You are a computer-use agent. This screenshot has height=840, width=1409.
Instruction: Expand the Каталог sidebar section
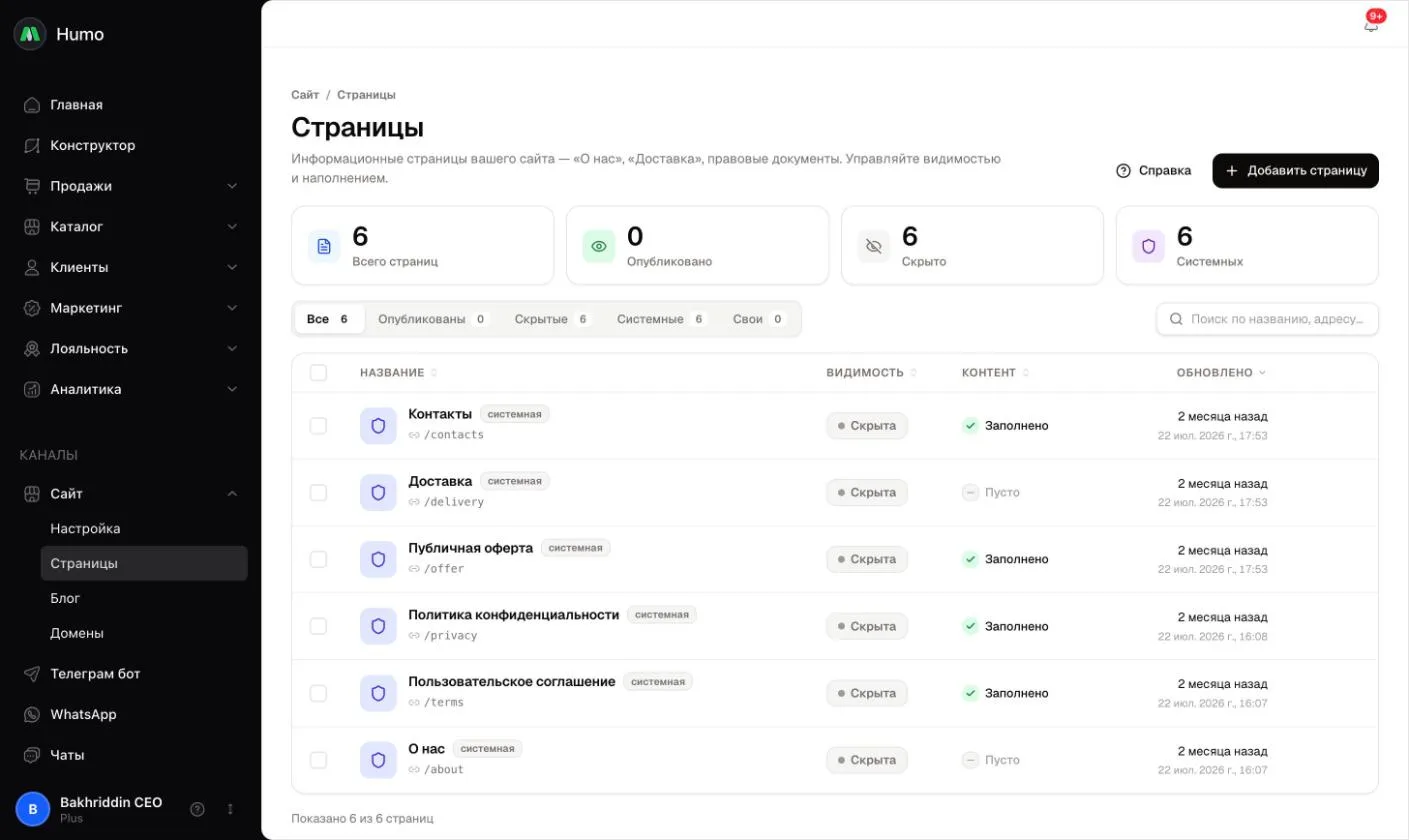(x=133, y=227)
